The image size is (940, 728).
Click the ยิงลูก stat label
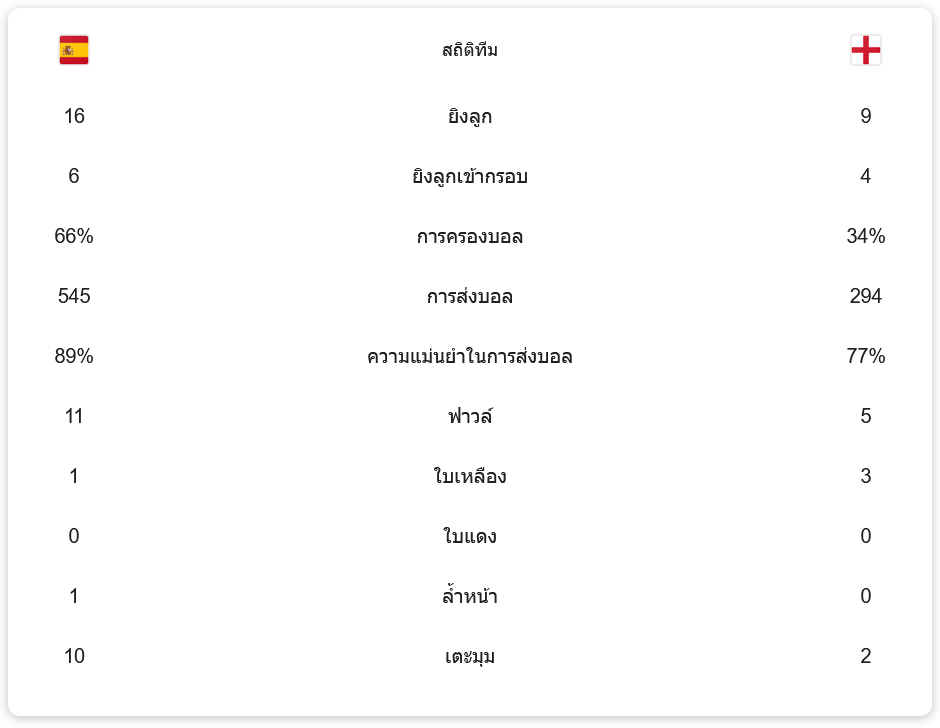pyautogui.click(x=469, y=116)
